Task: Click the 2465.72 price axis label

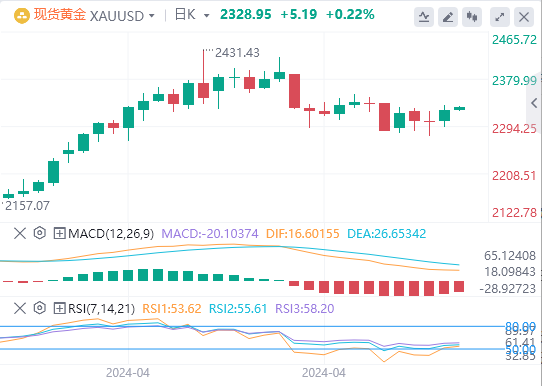Action: click(514, 40)
